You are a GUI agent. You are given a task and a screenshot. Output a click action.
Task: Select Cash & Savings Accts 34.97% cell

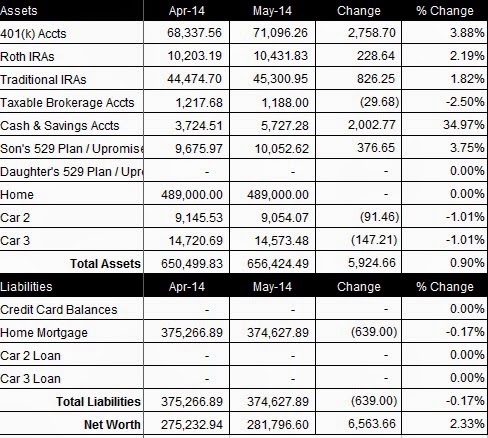point(445,125)
